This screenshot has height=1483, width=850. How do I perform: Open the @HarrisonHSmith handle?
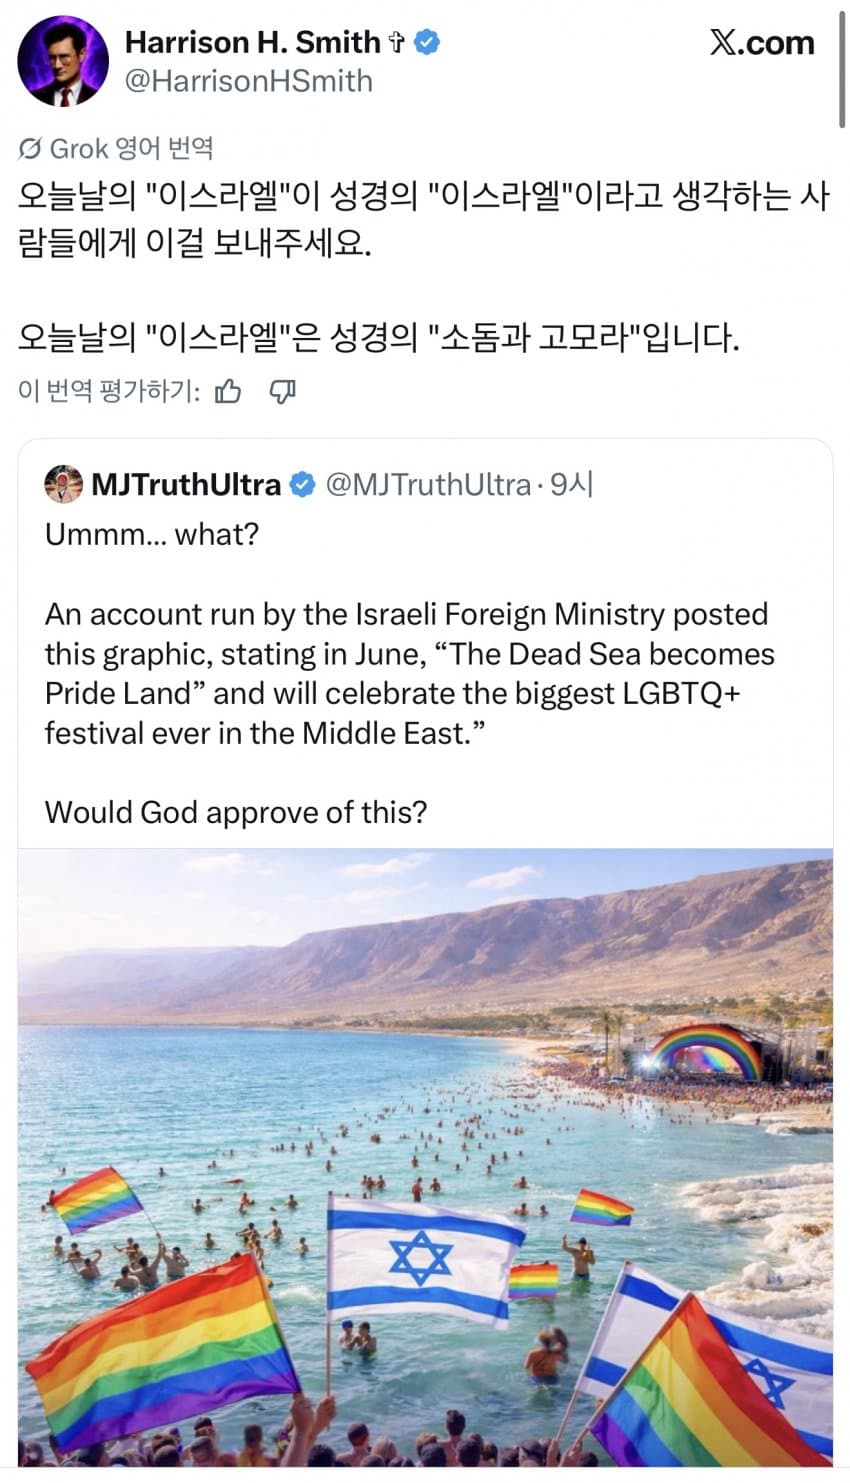(248, 81)
